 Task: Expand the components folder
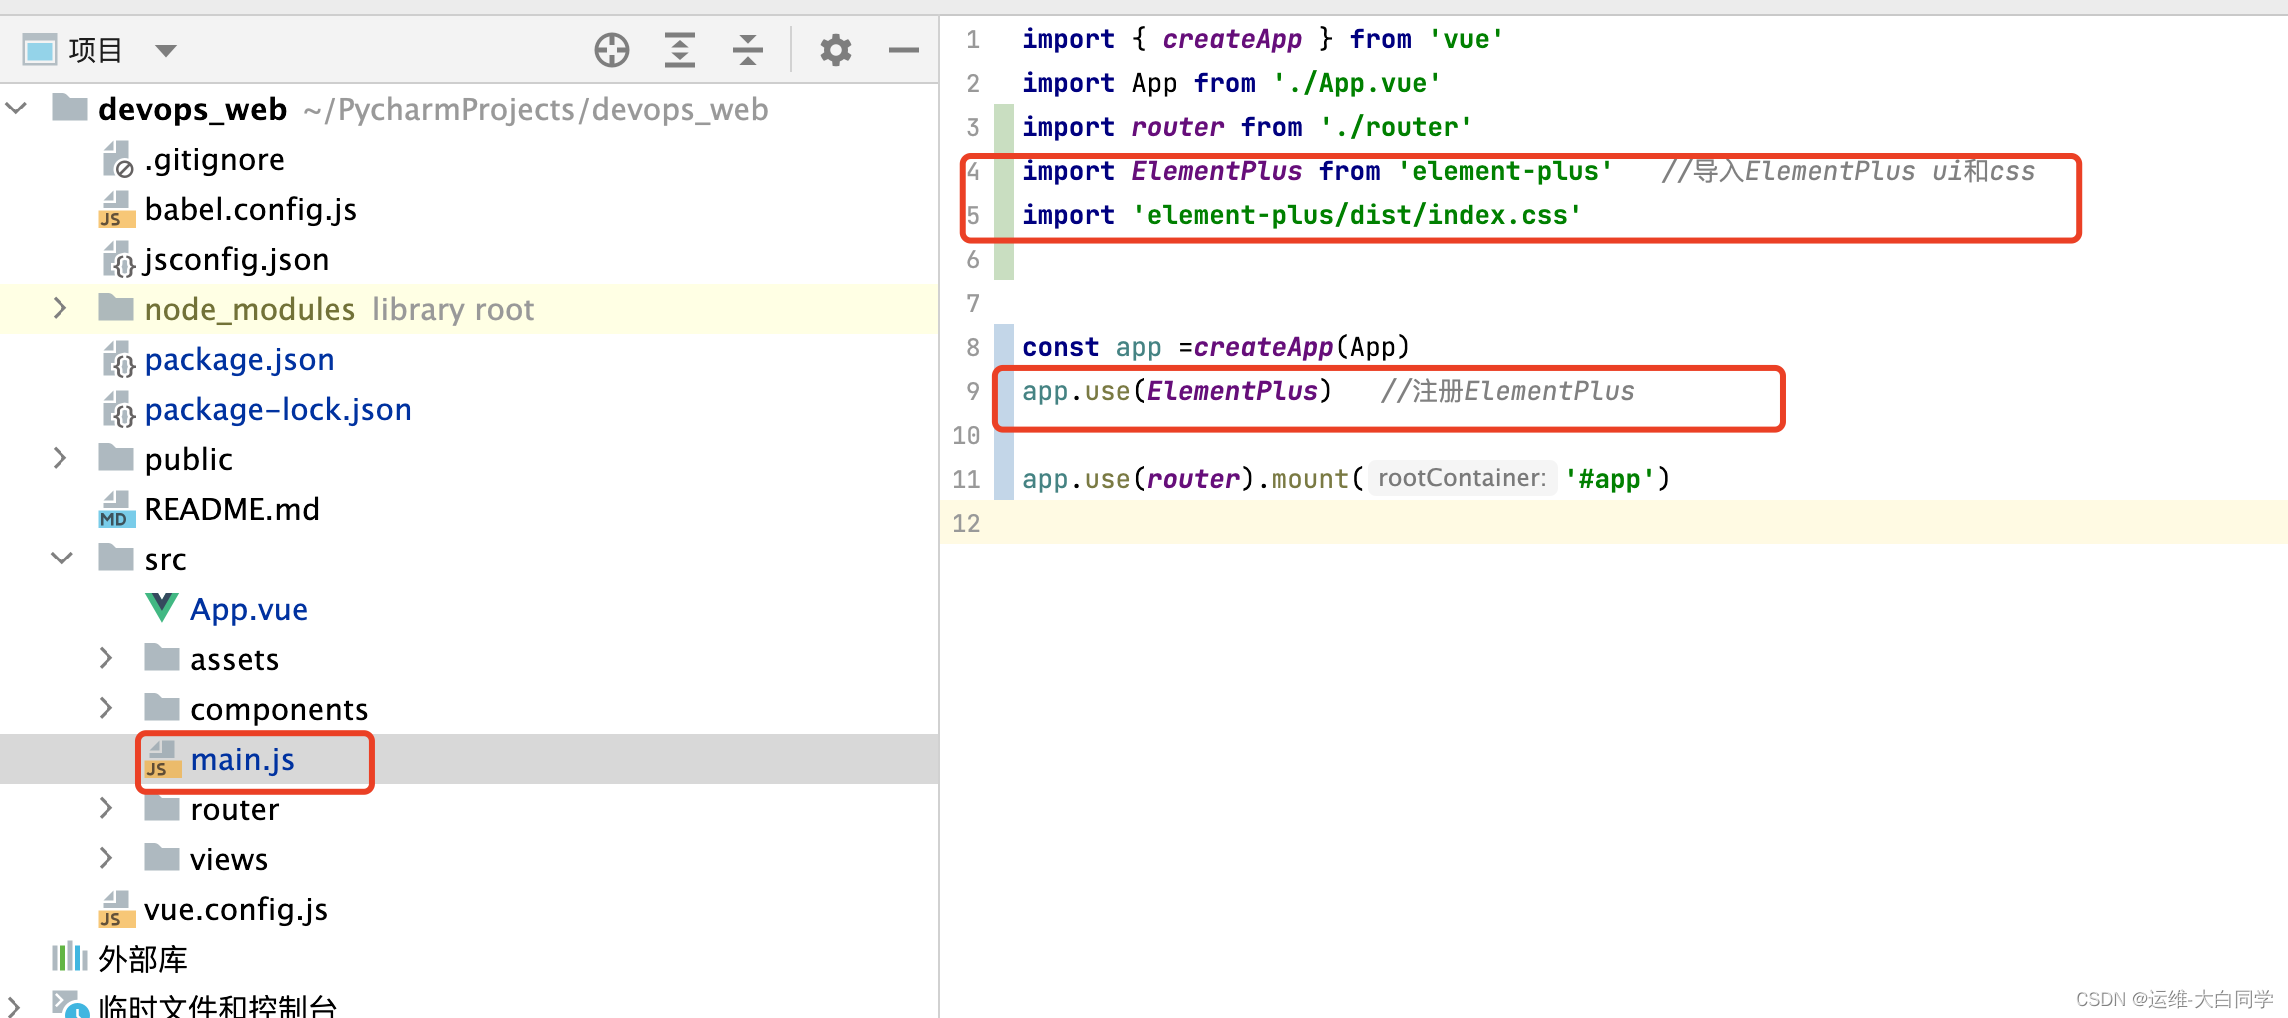tap(106, 708)
